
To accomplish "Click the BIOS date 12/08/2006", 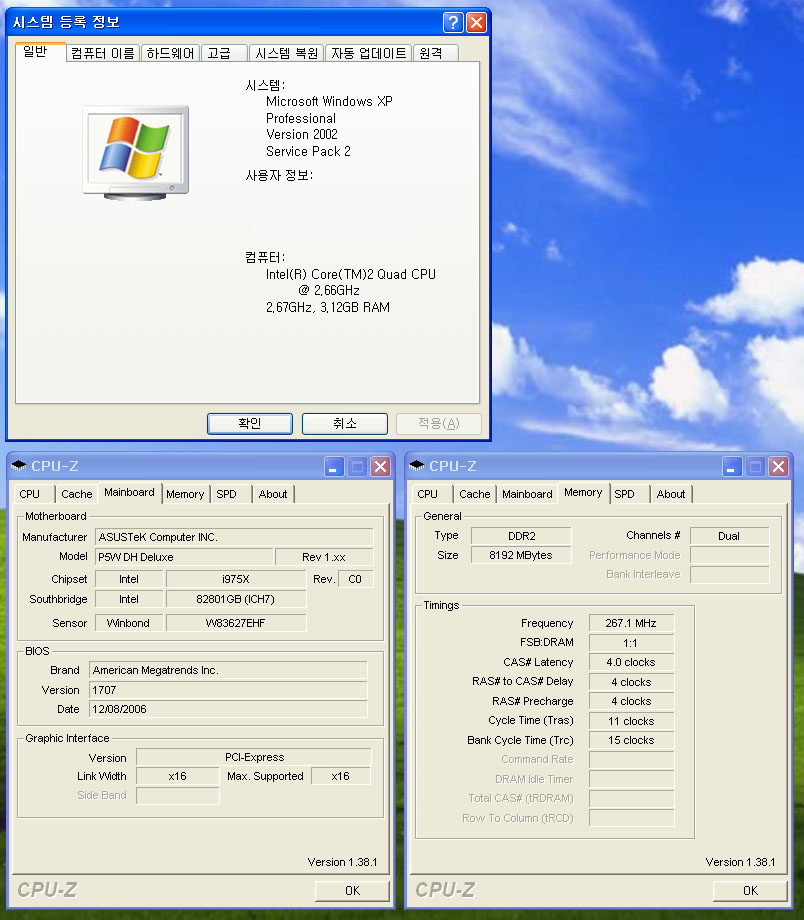I will tap(228, 709).
